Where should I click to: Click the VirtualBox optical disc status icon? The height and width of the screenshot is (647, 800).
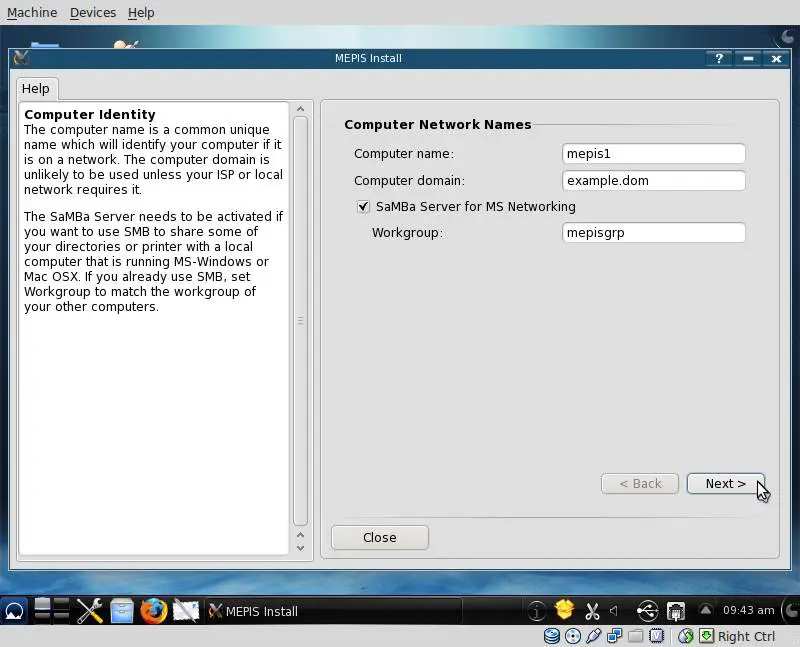pos(573,636)
